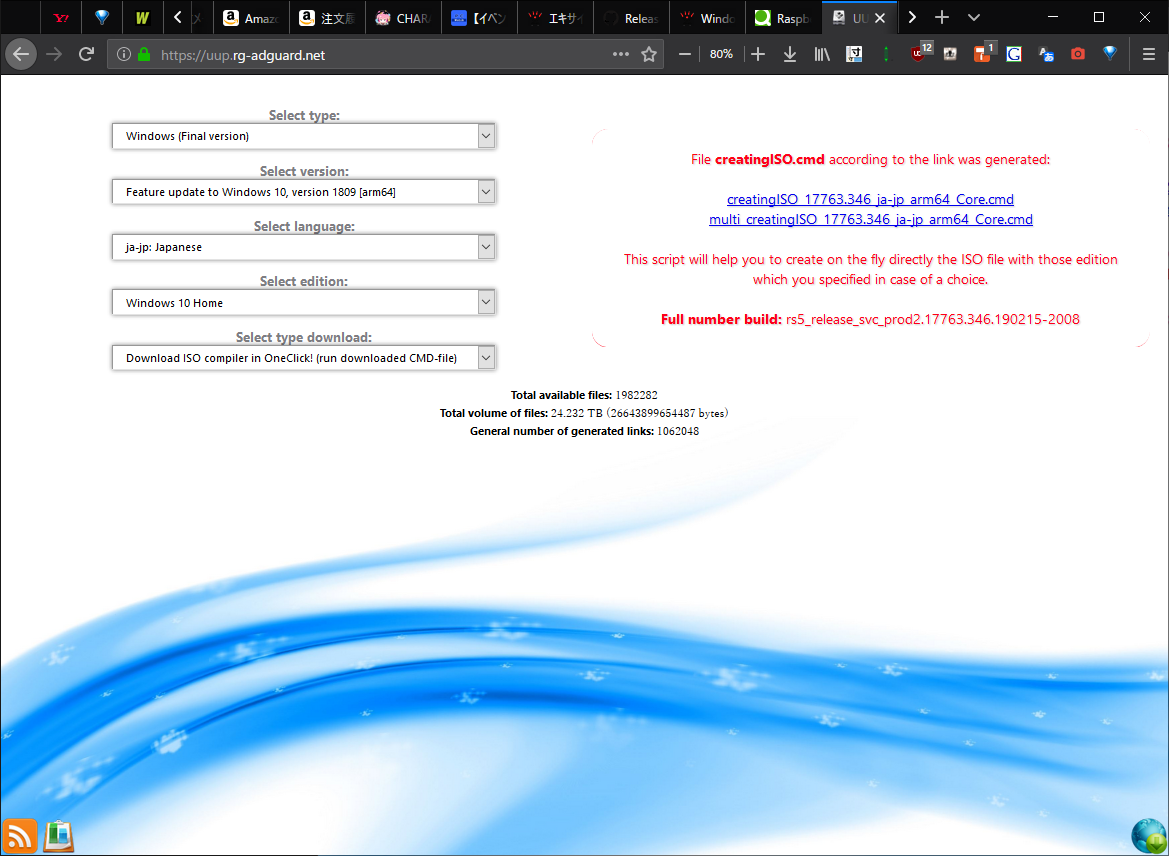The width and height of the screenshot is (1169, 856).
Task: Open the Google Translate extension icon
Action: point(1046,54)
